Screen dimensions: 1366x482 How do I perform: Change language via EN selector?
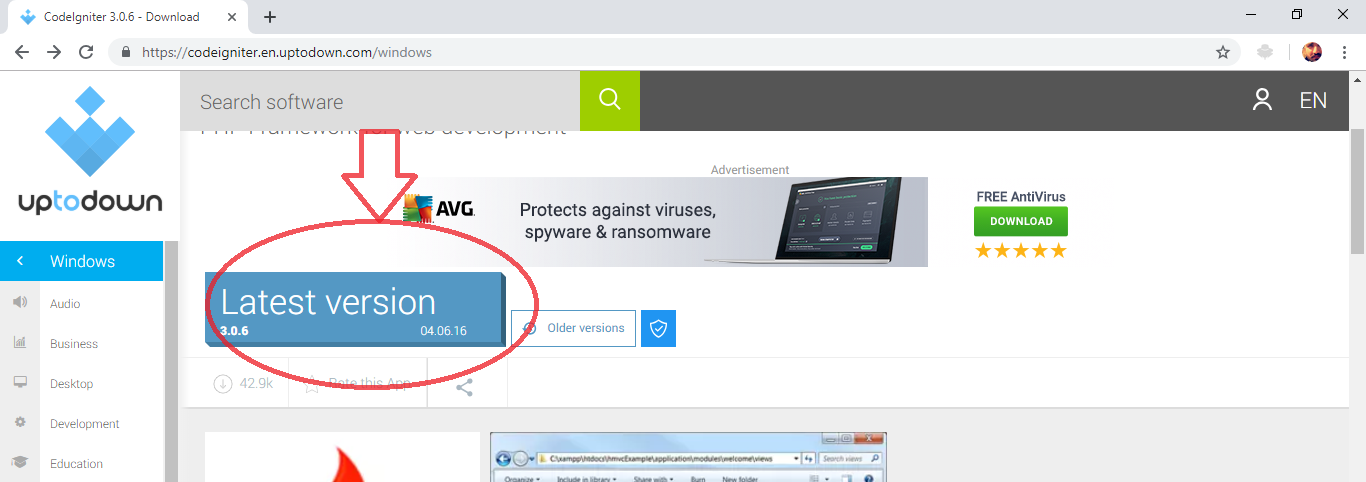(1313, 100)
